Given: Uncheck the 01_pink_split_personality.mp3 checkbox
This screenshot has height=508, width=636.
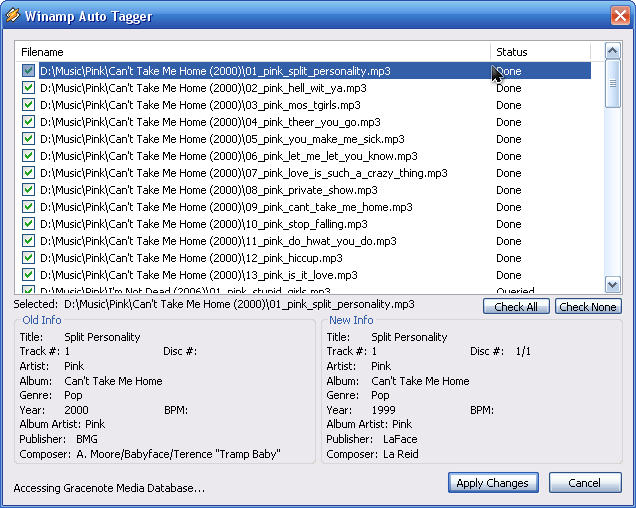Looking at the screenshot, I should pos(28,71).
